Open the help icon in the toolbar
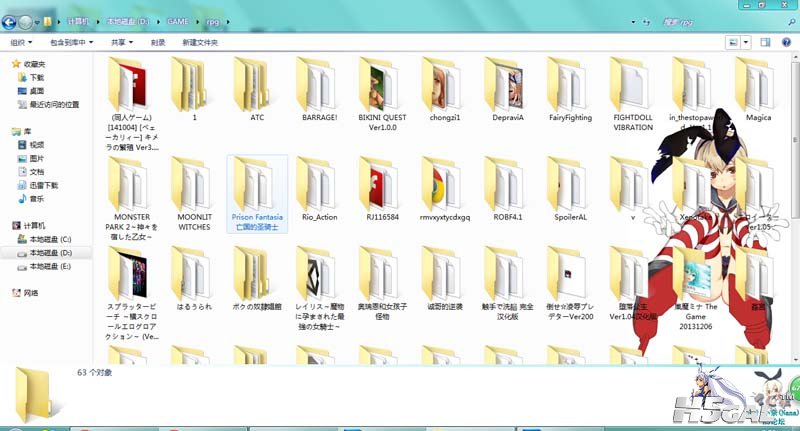800x431 pixels. pyautogui.click(x=785, y=43)
